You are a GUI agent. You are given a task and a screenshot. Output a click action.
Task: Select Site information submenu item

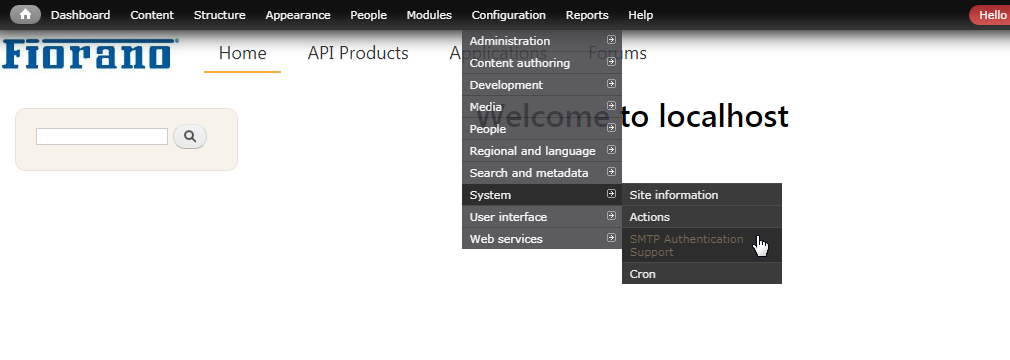tap(701, 194)
